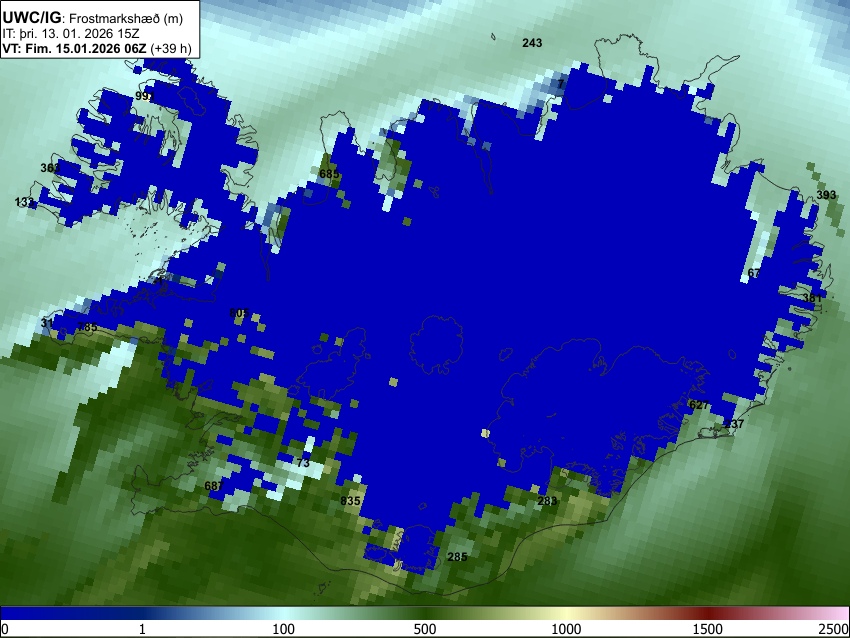Click the map value "627" in the southeast

pos(699,405)
